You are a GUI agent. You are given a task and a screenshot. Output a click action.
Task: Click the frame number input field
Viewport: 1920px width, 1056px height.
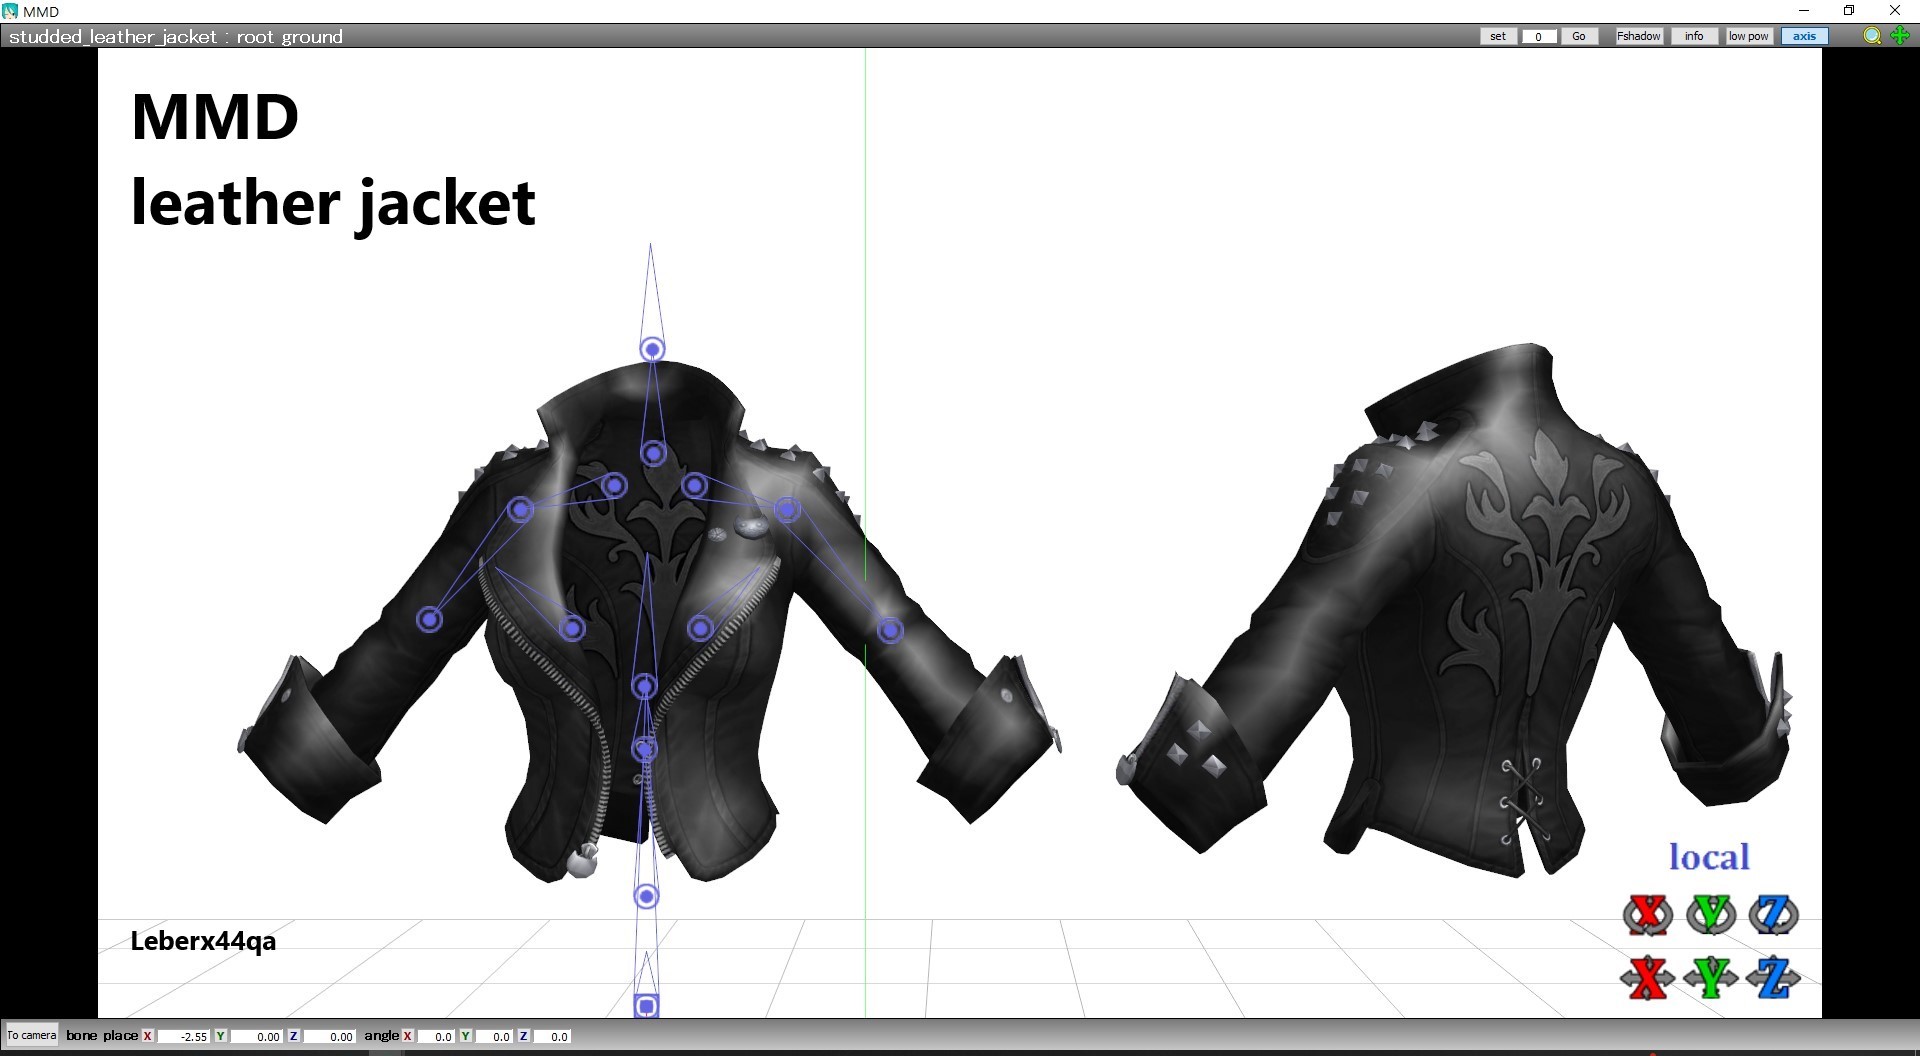(1539, 36)
